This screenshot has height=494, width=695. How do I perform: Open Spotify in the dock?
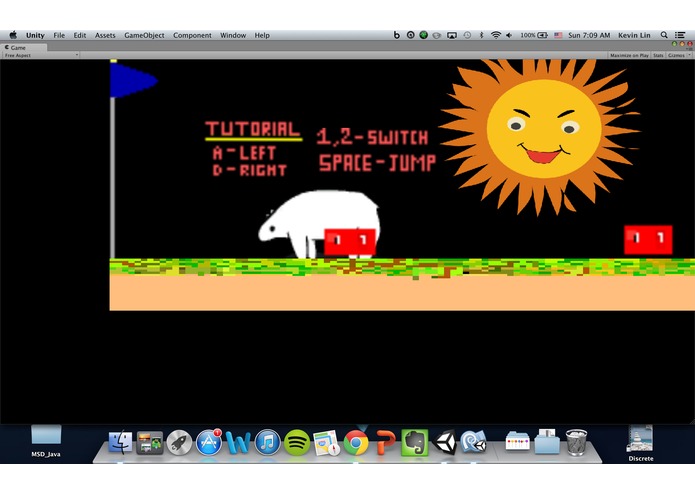tap(297, 442)
